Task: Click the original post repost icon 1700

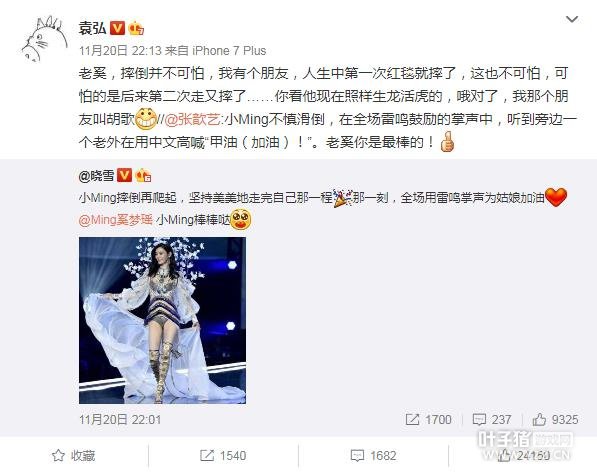Action: click(429, 419)
